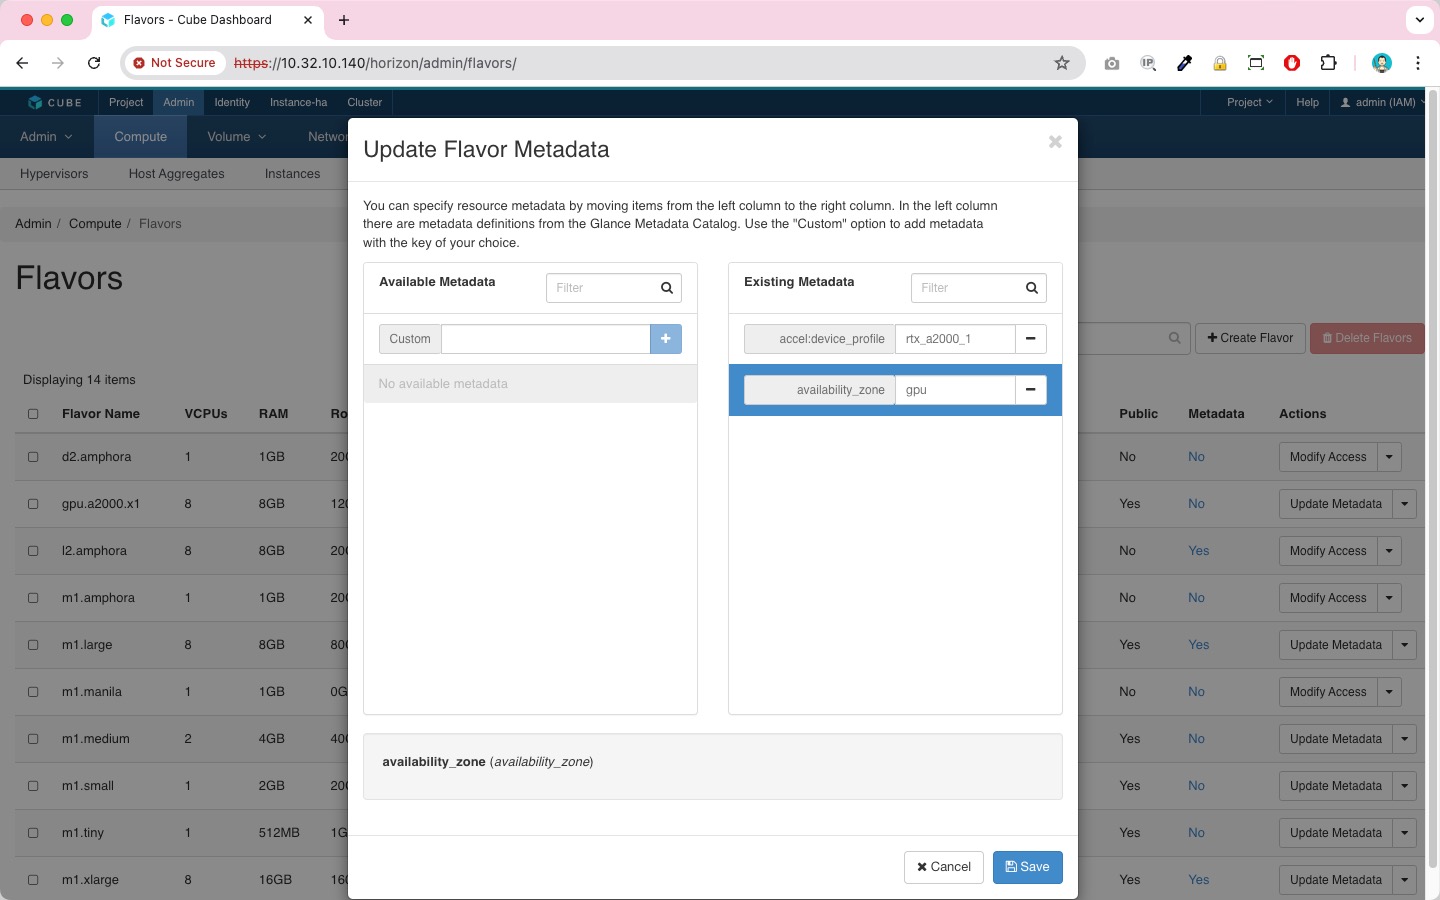The width and height of the screenshot is (1440, 900).
Task: Open the capture frame extension icon
Action: point(1256,63)
